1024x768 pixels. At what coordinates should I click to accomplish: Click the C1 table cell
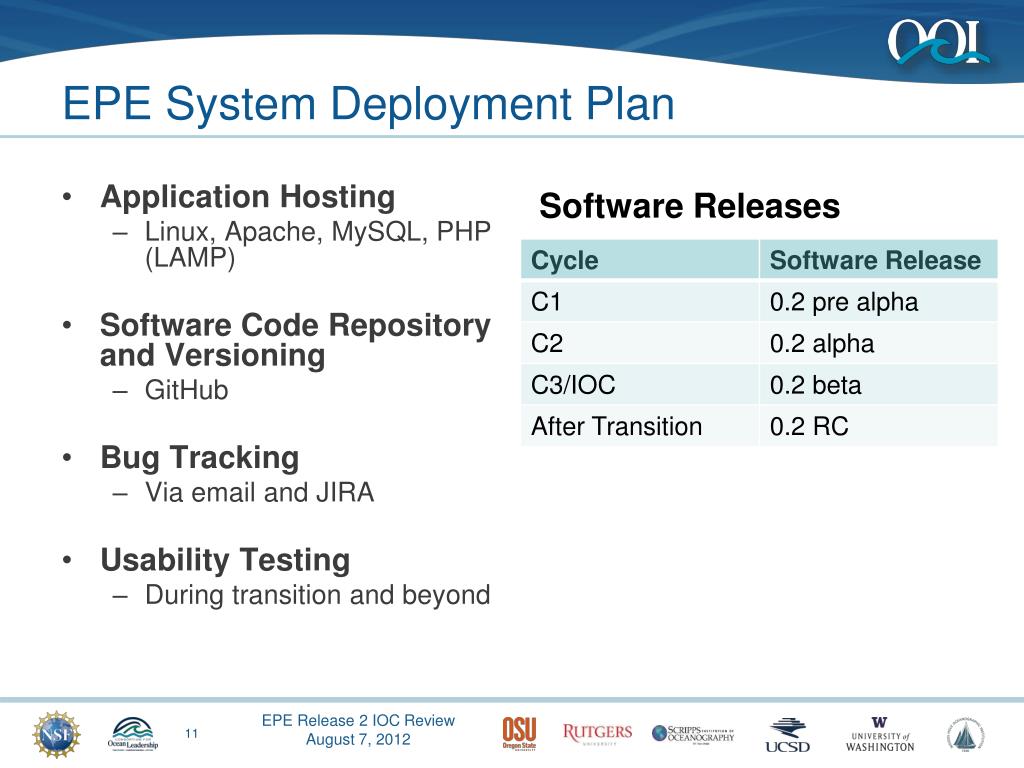640,302
